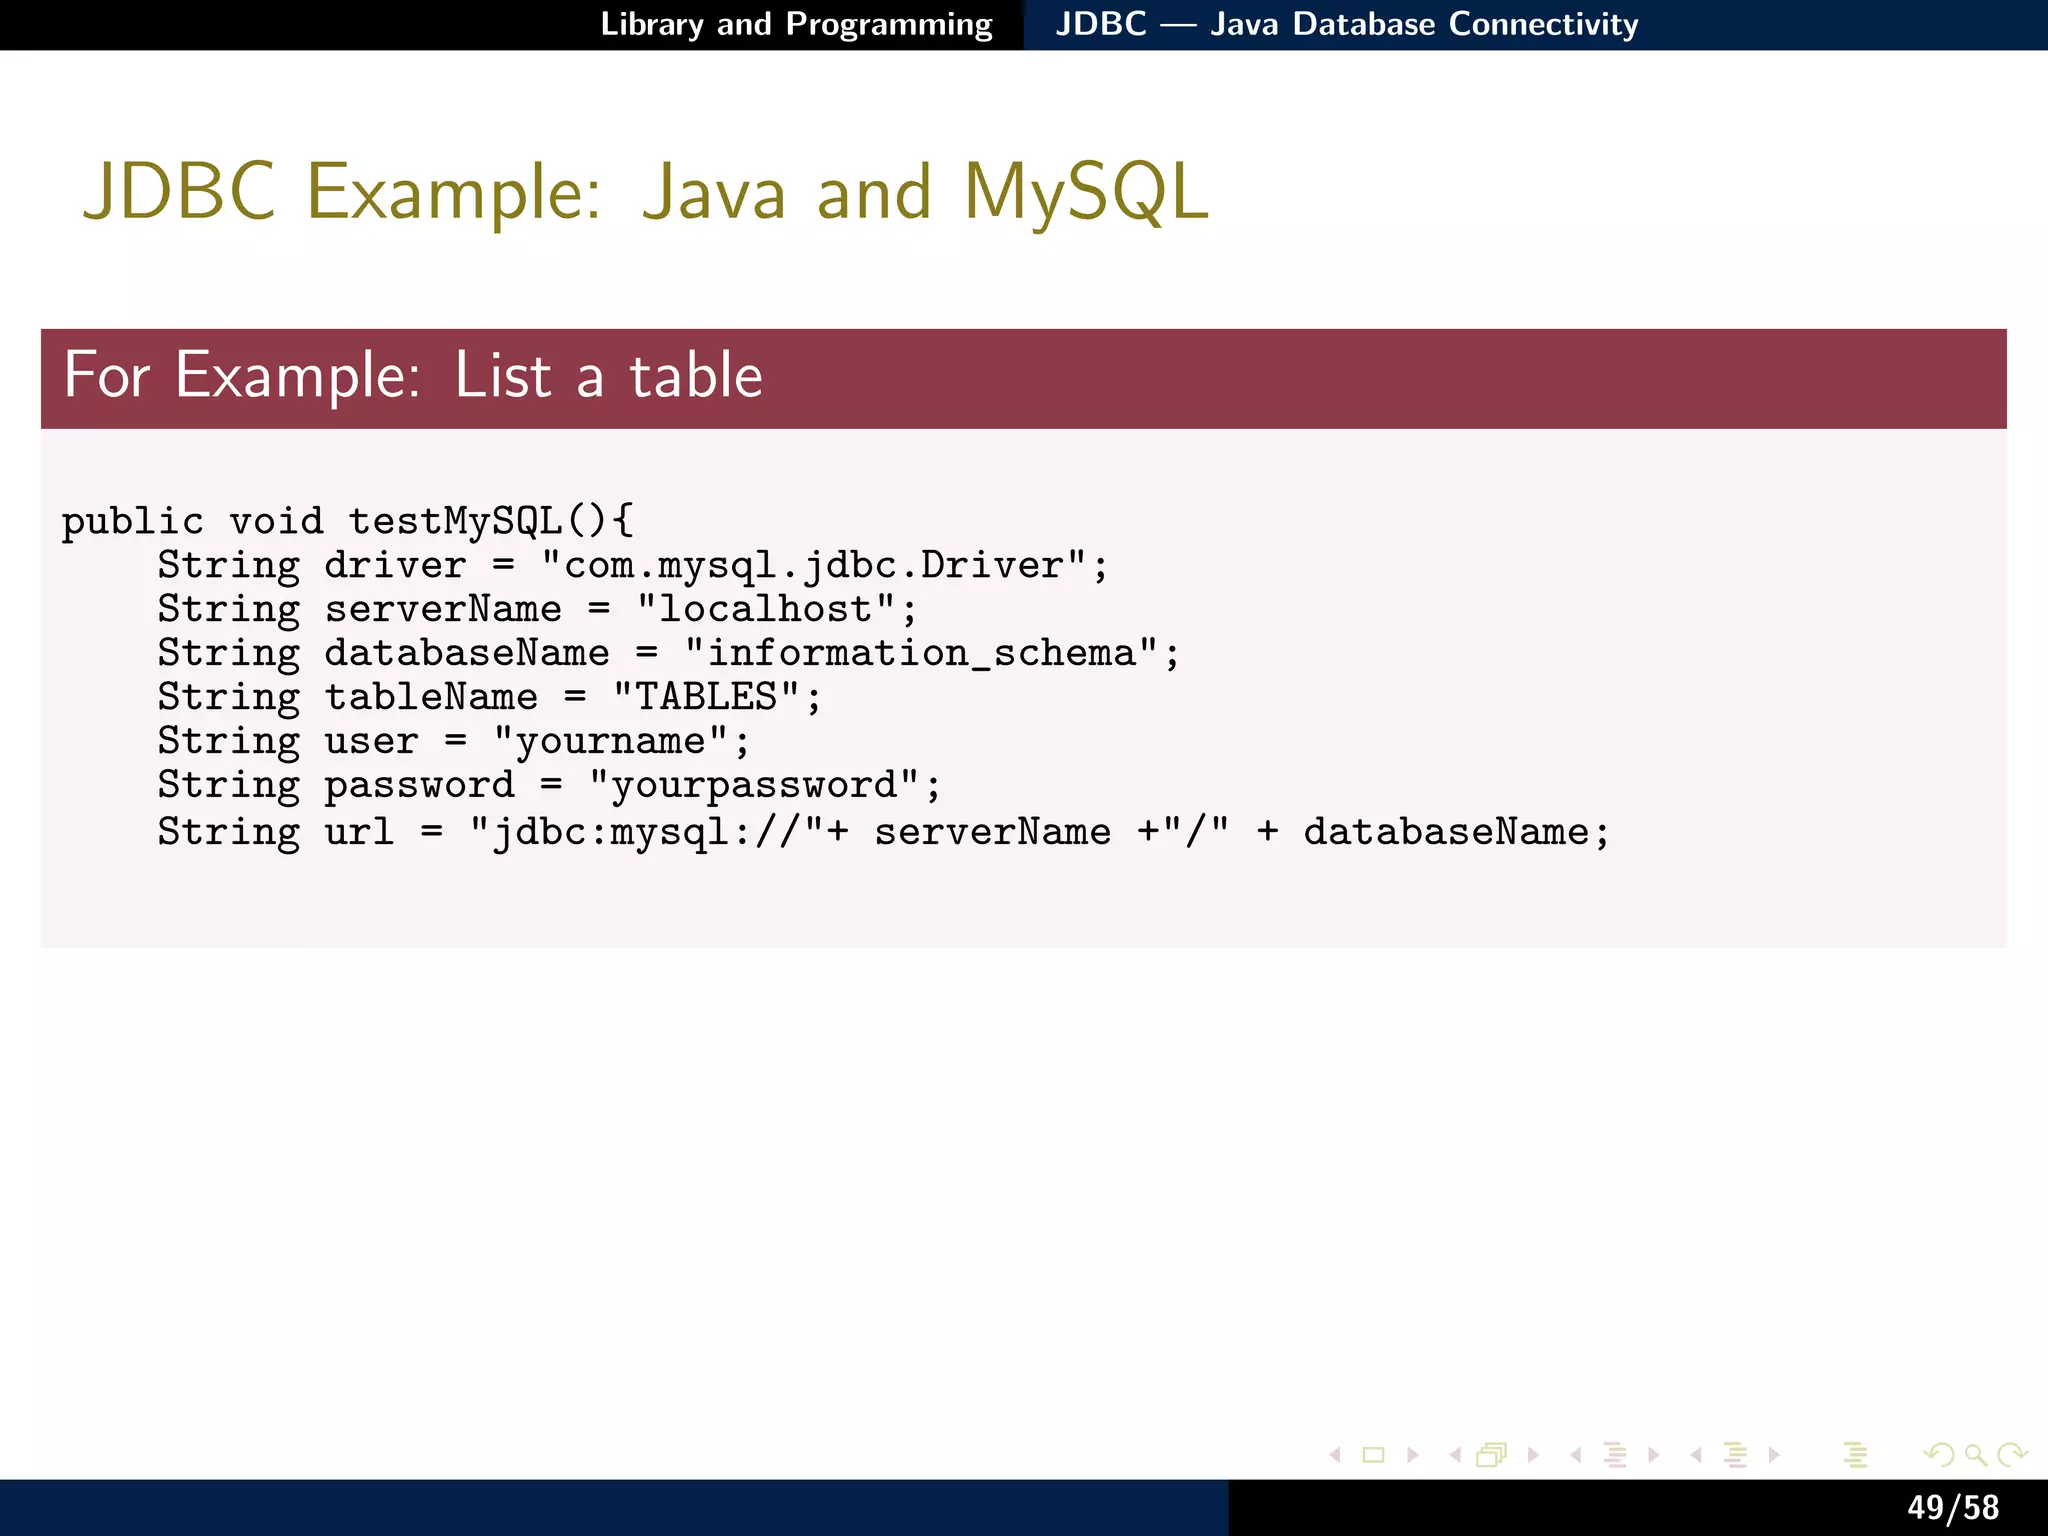This screenshot has width=2048, height=1536.
Task: Go to previous section arrow icon
Action: 1696,1455
